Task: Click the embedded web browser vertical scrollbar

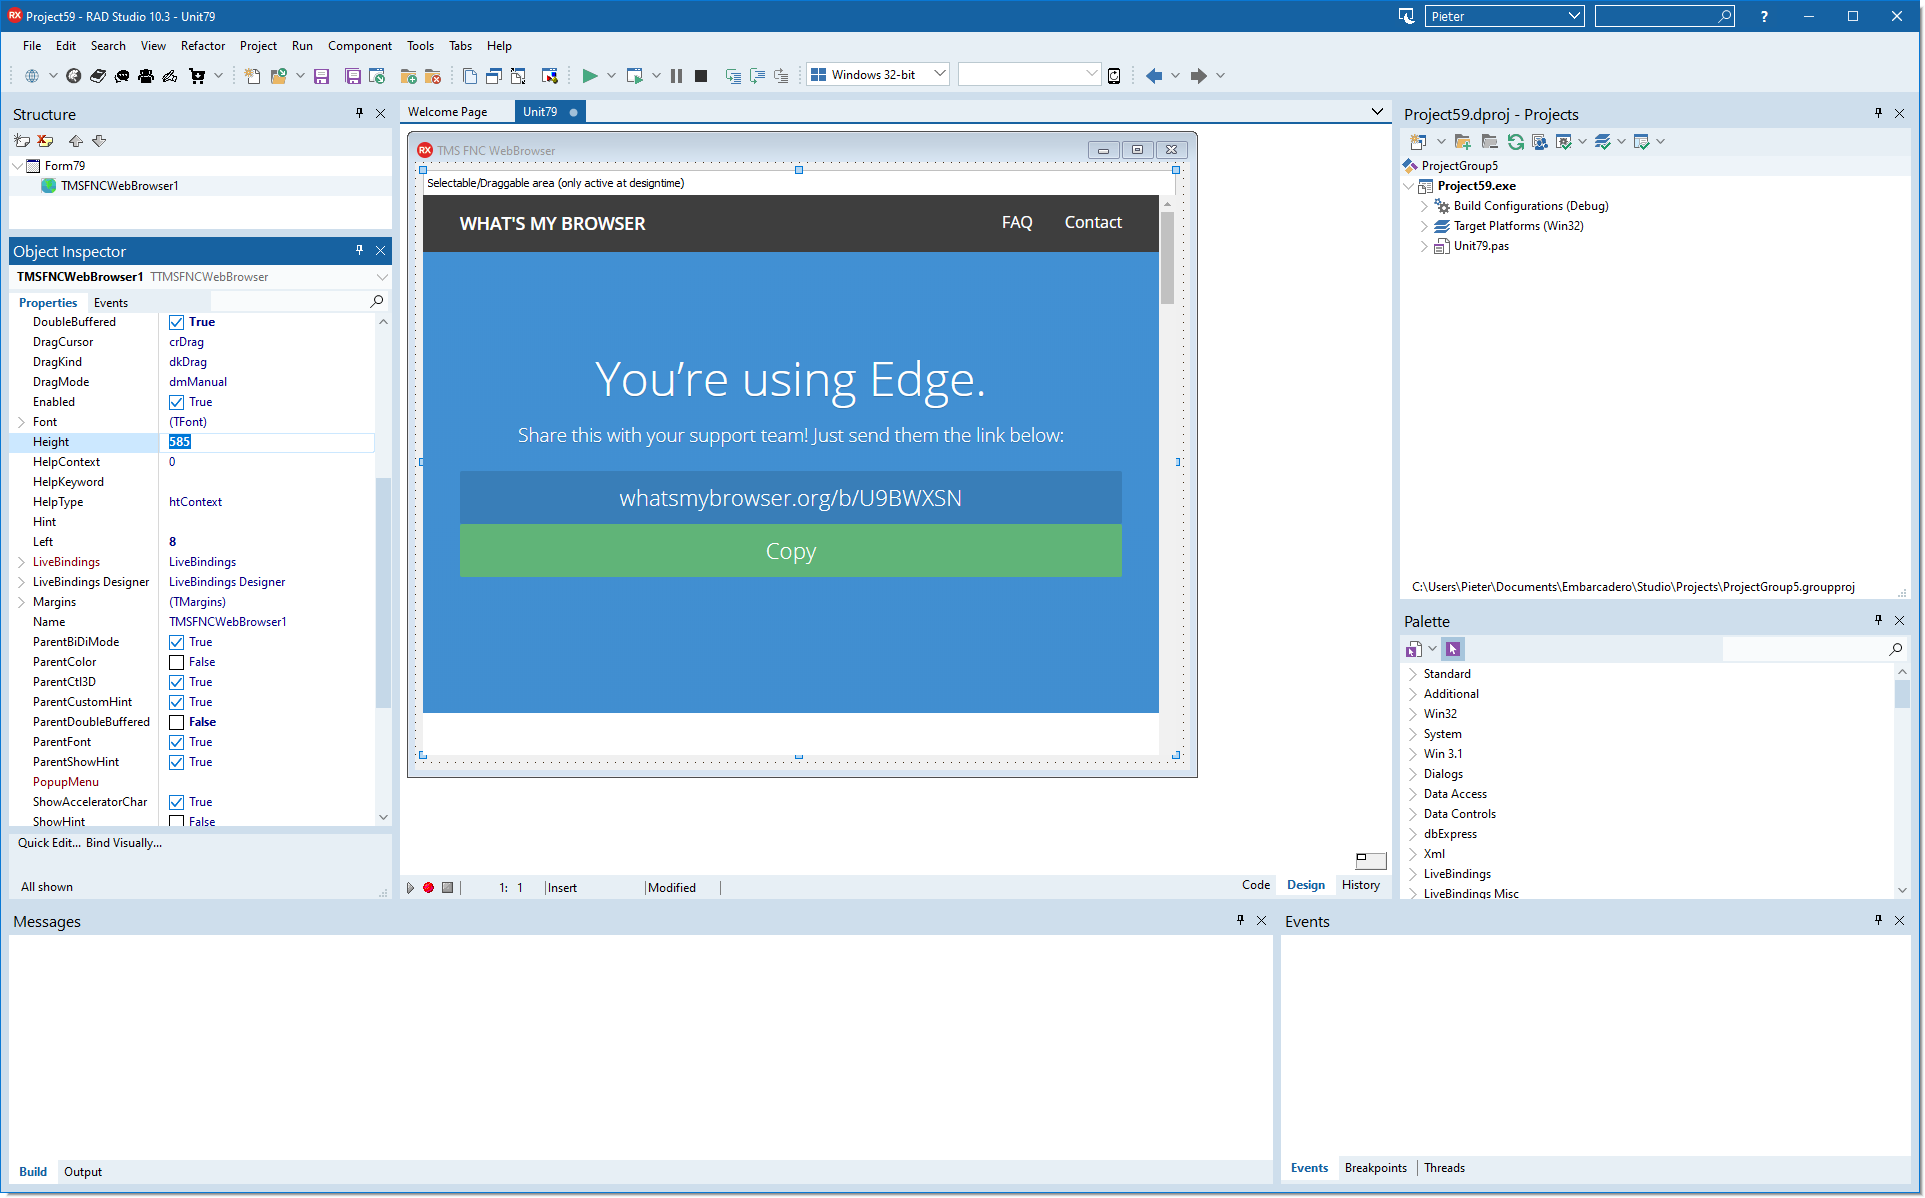Action: click(1167, 473)
